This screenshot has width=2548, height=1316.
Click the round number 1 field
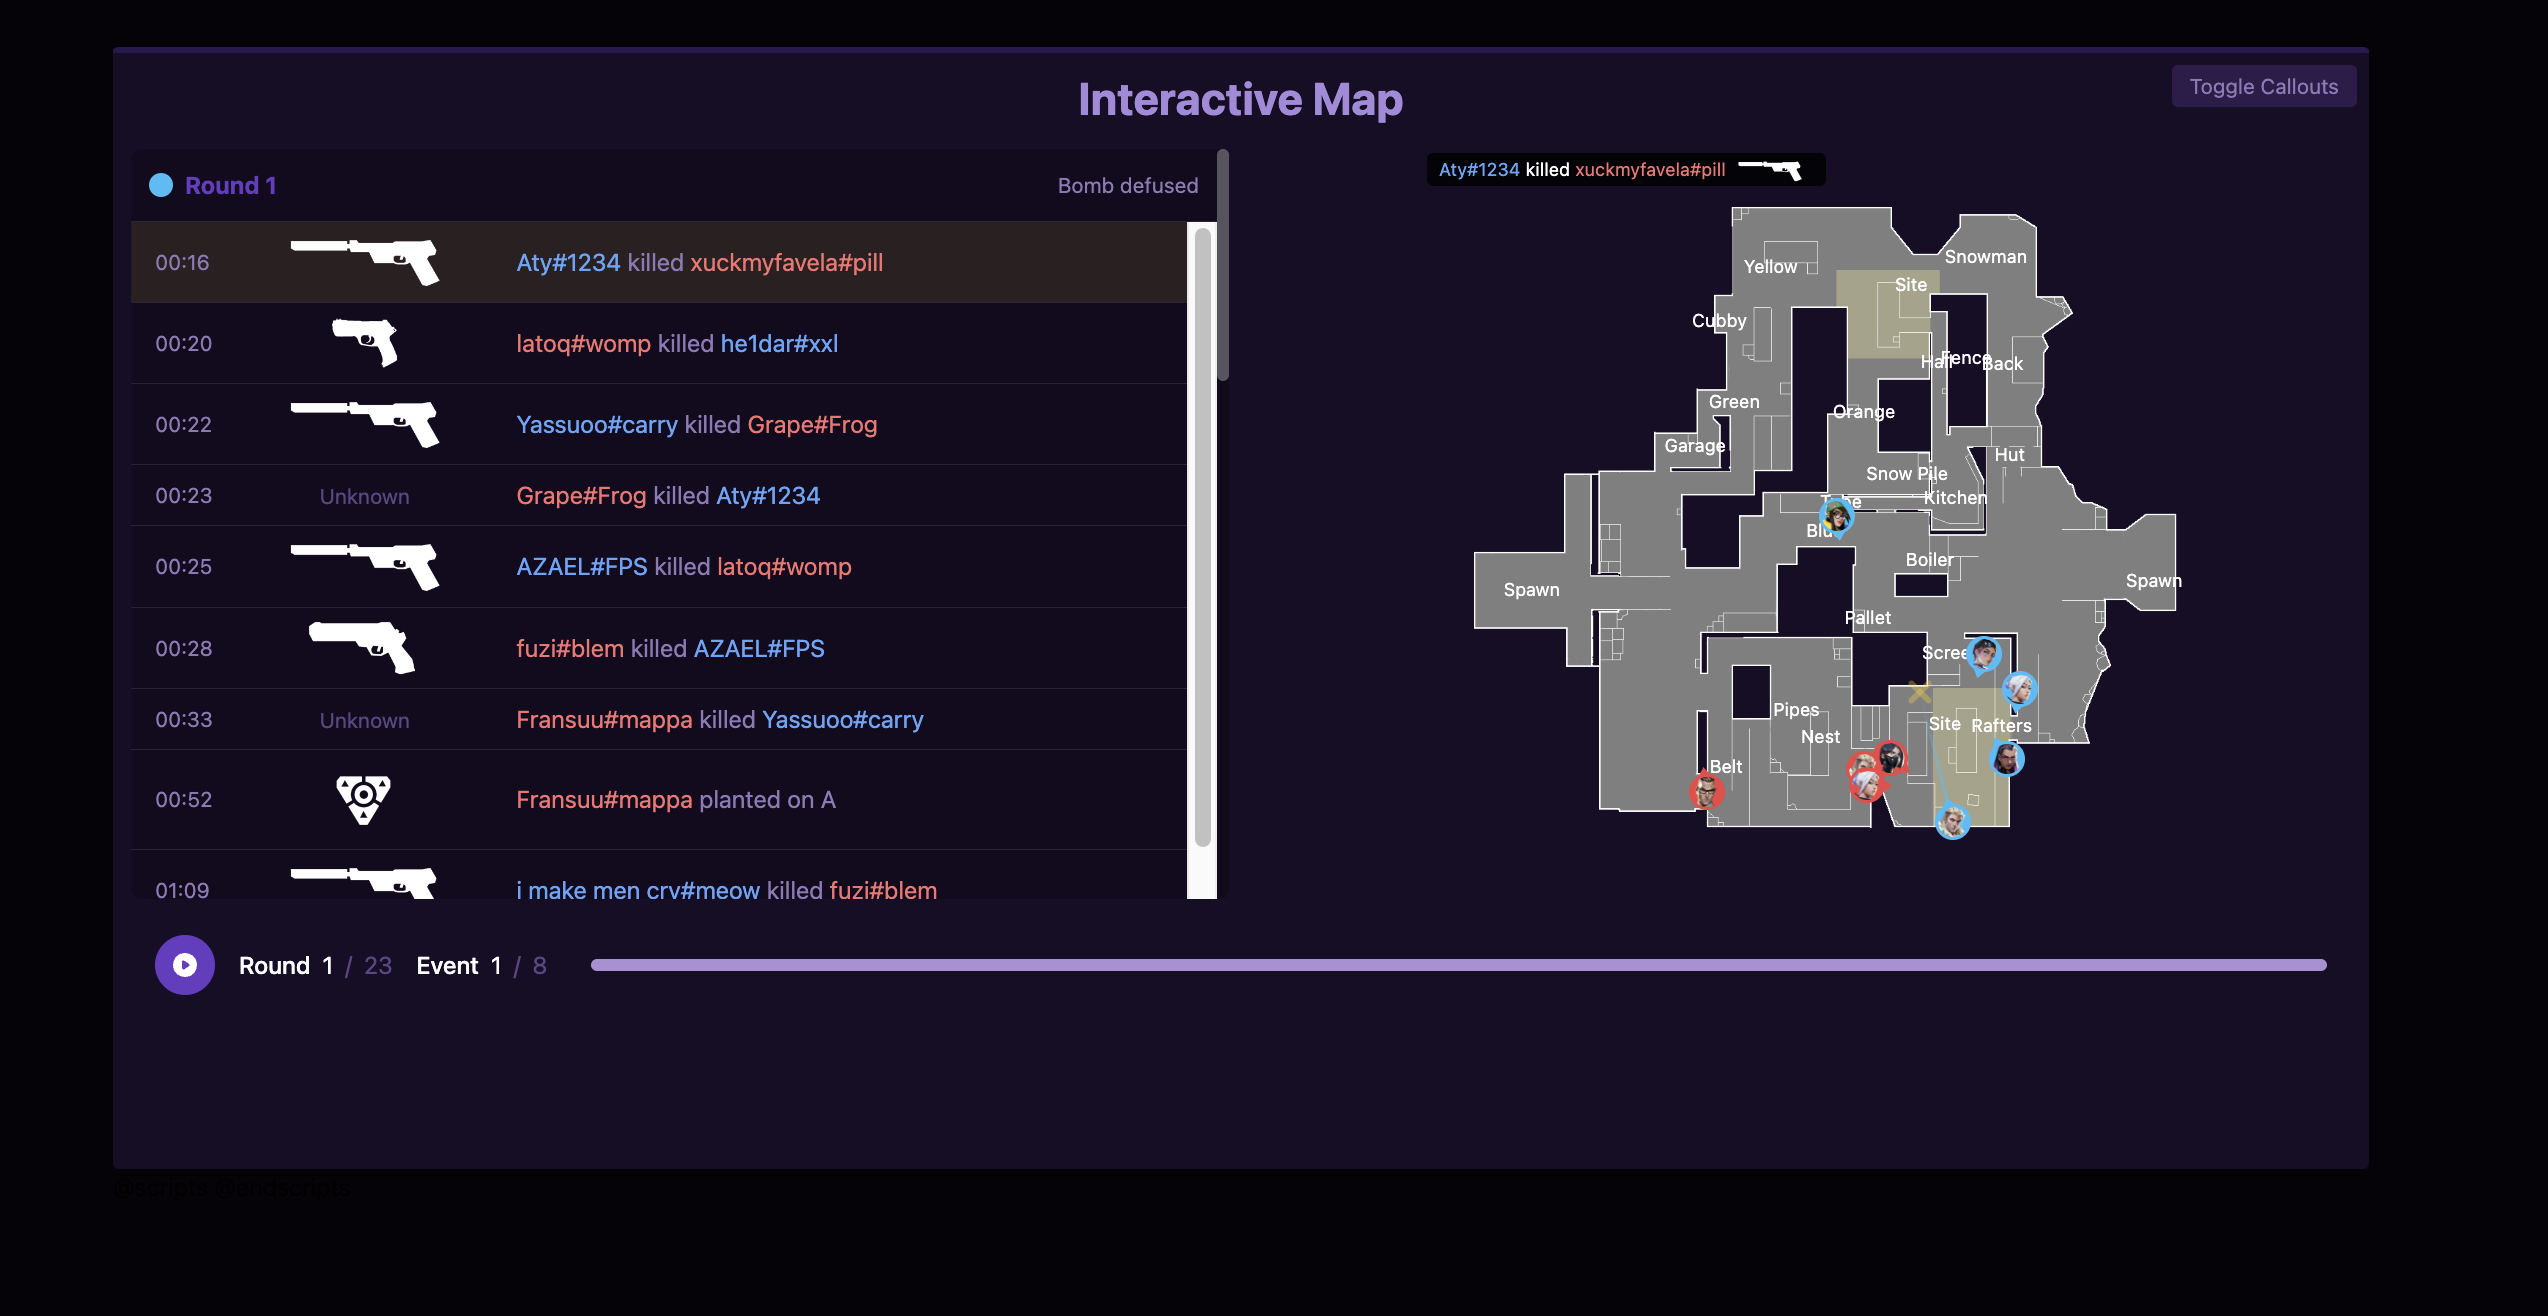coord(327,965)
